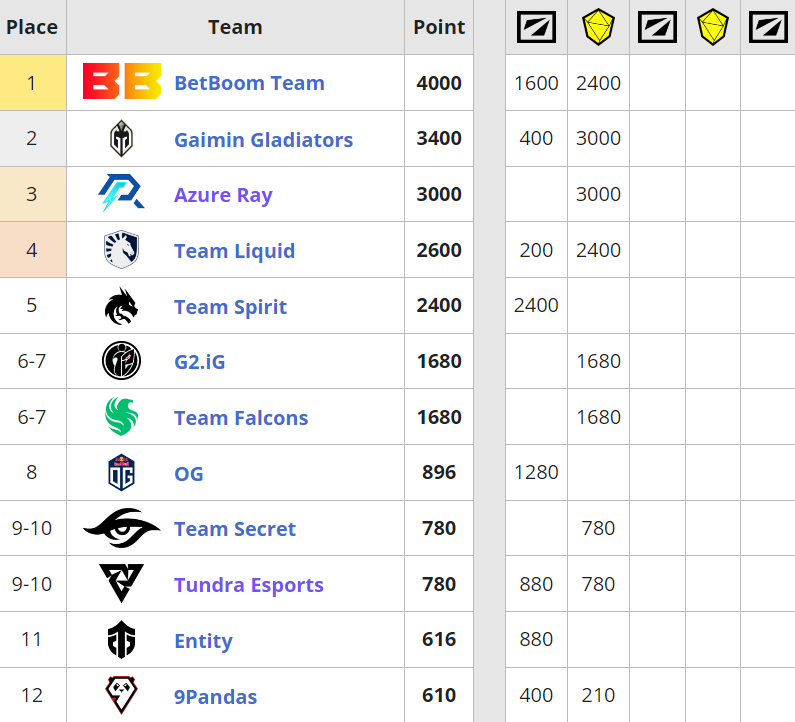This screenshot has width=795, height=722.
Task: Click the Entity team logo
Action: [x=121, y=640]
